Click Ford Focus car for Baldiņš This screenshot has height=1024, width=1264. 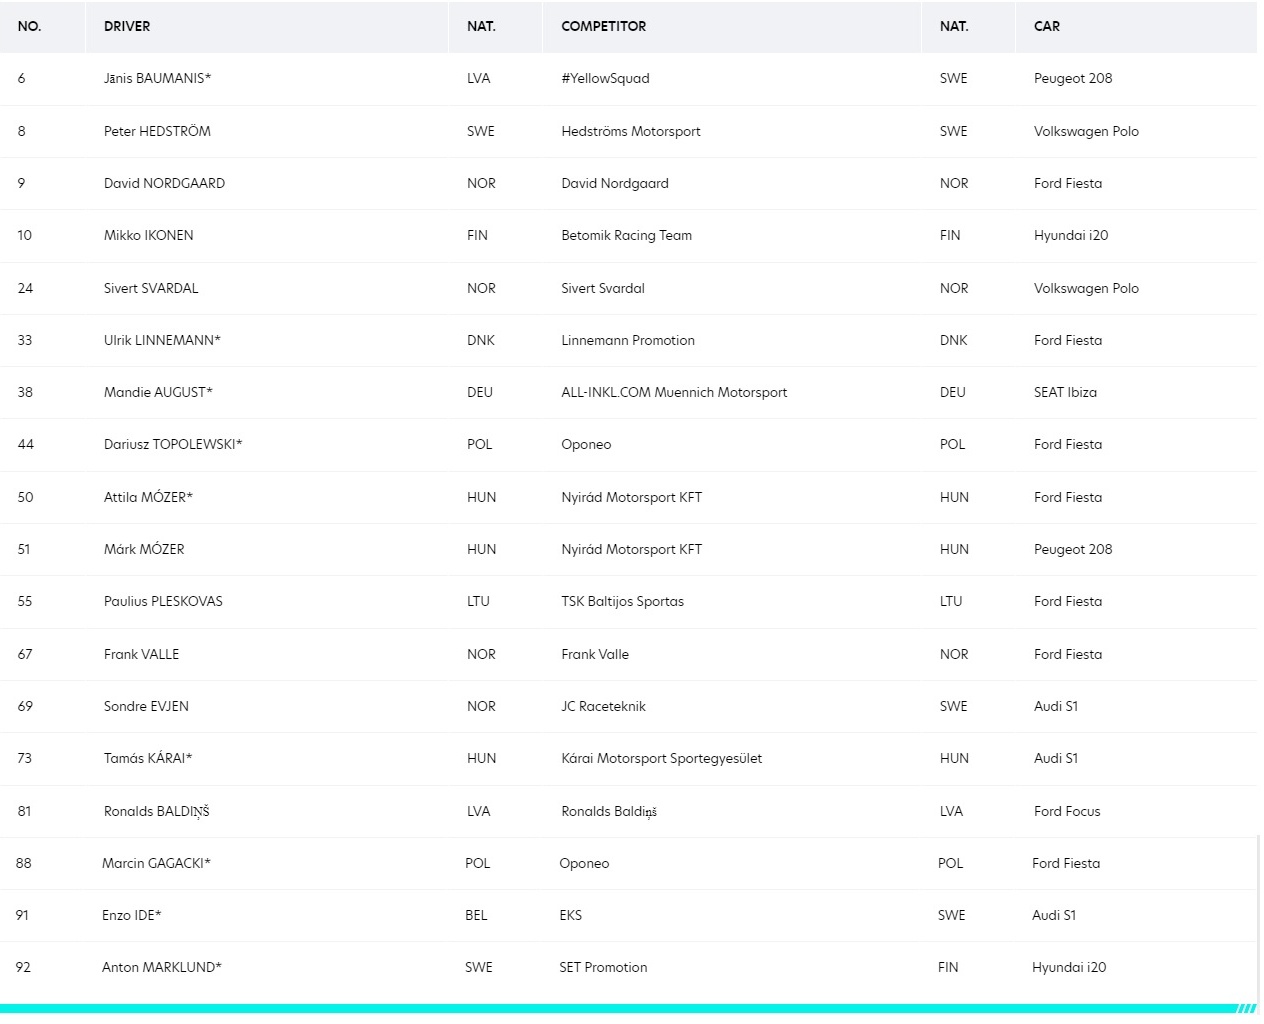pos(1067,811)
